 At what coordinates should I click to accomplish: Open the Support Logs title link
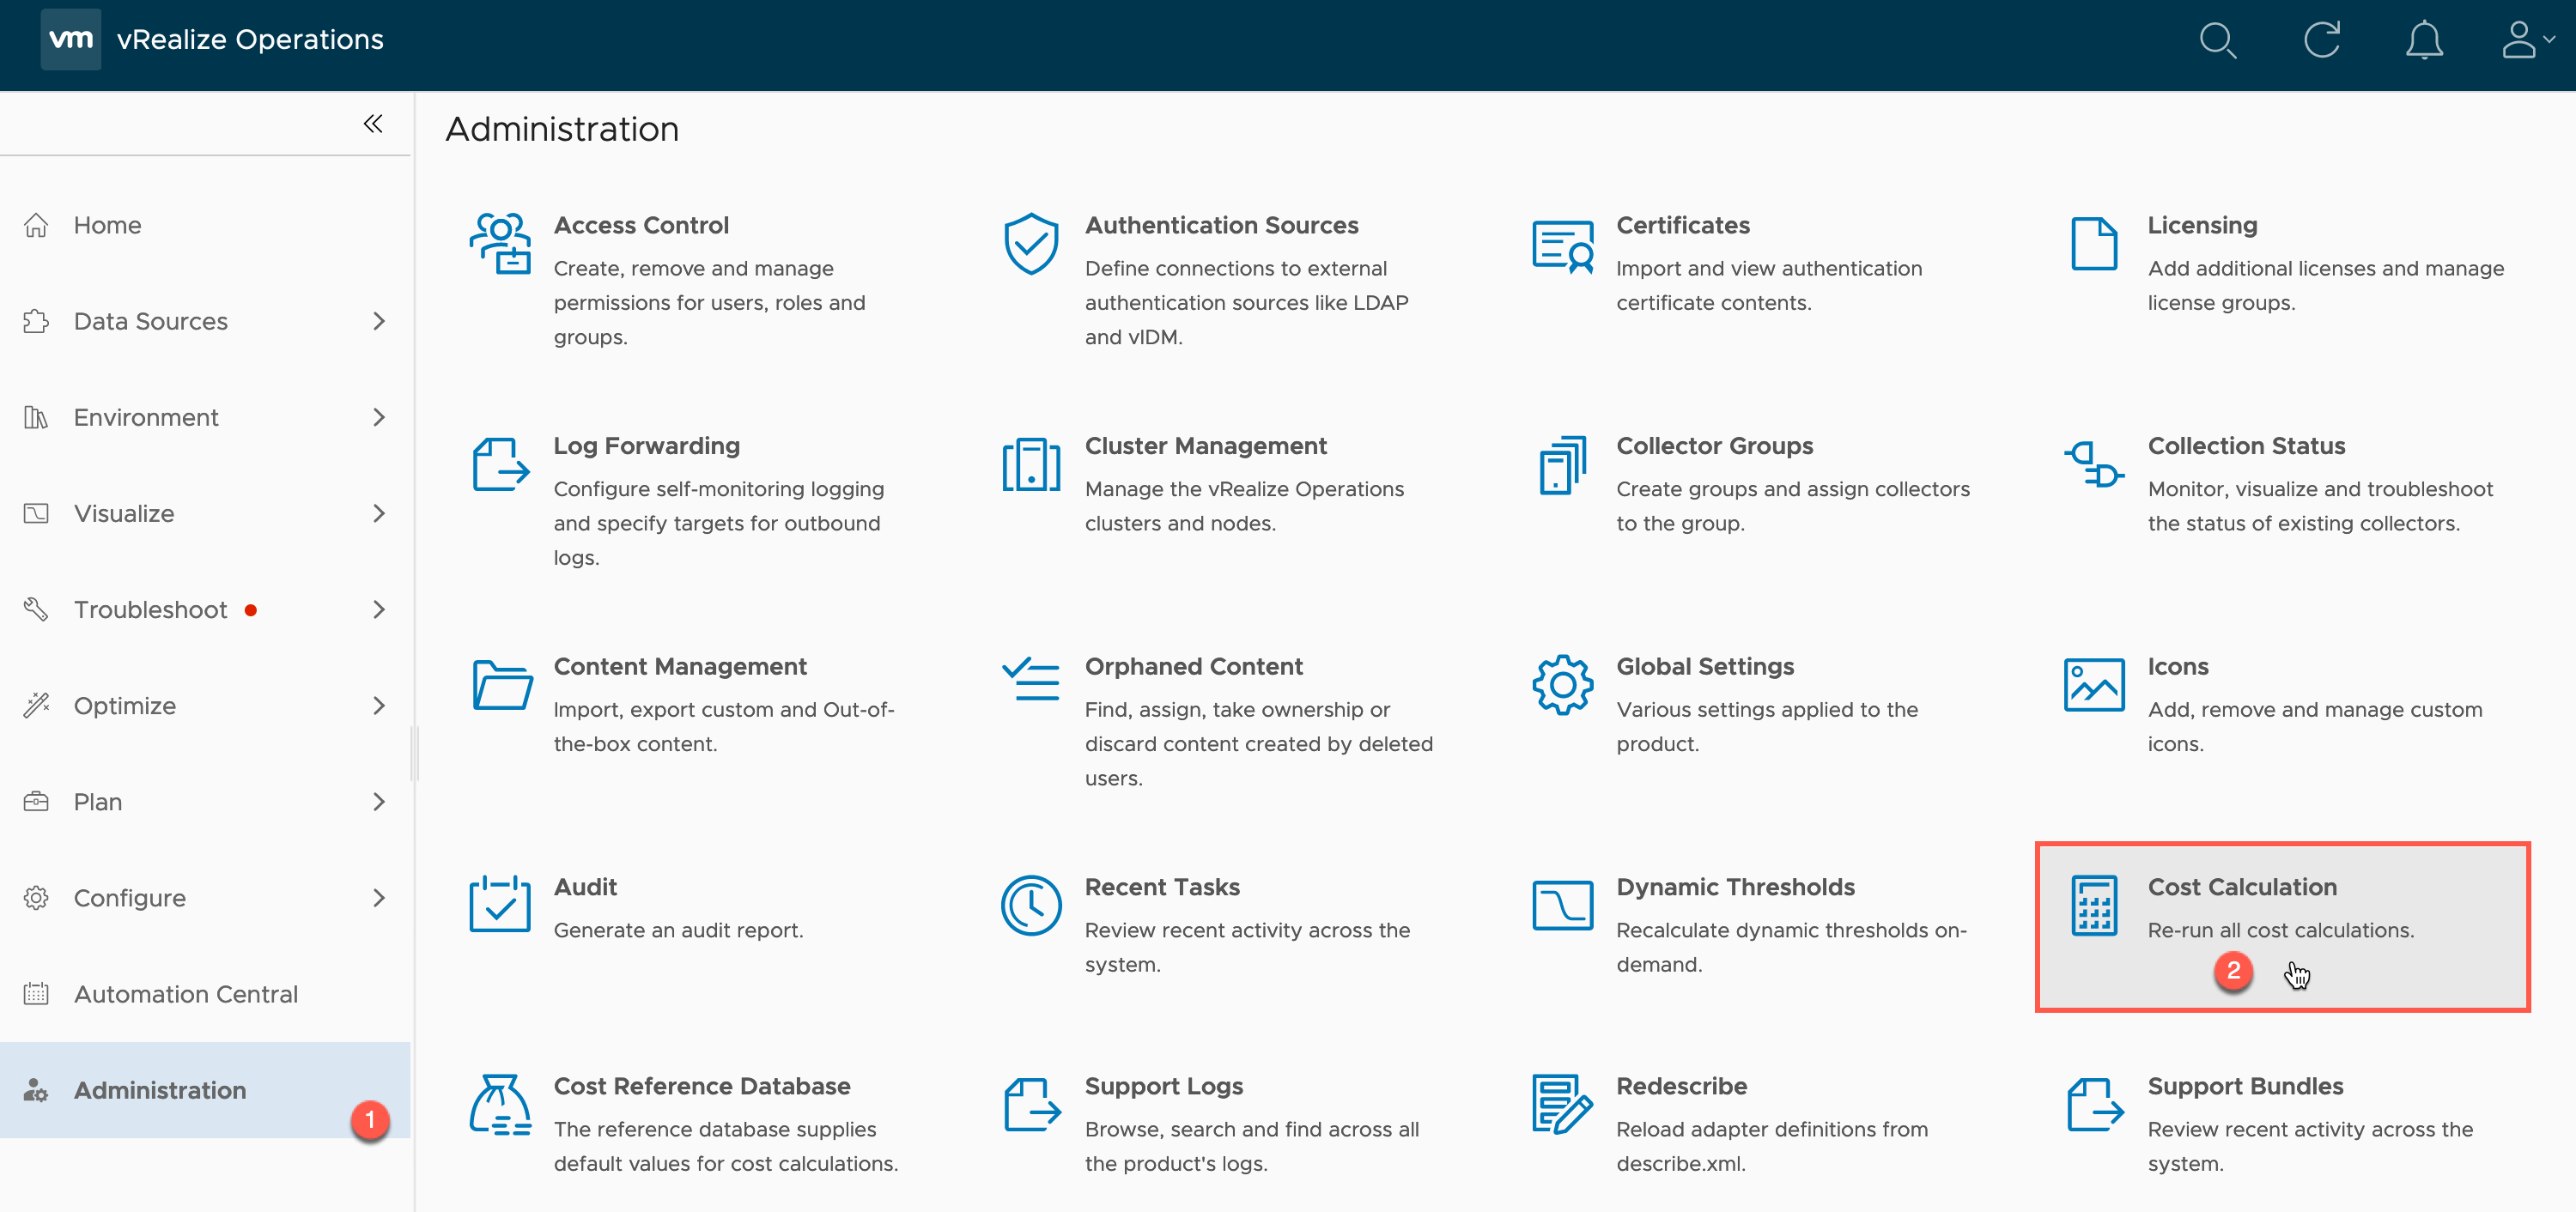coord(1164,1087)
